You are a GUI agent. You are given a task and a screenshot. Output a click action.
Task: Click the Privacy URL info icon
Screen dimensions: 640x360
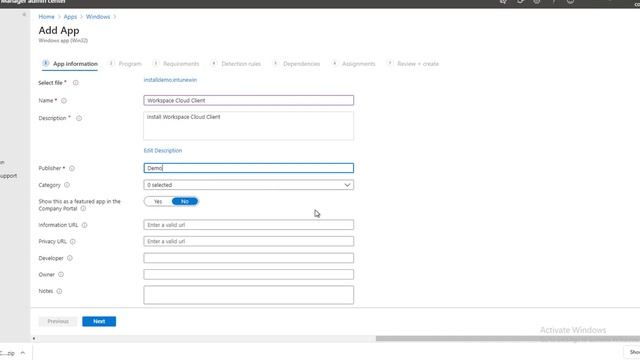(x=73, y=242)
